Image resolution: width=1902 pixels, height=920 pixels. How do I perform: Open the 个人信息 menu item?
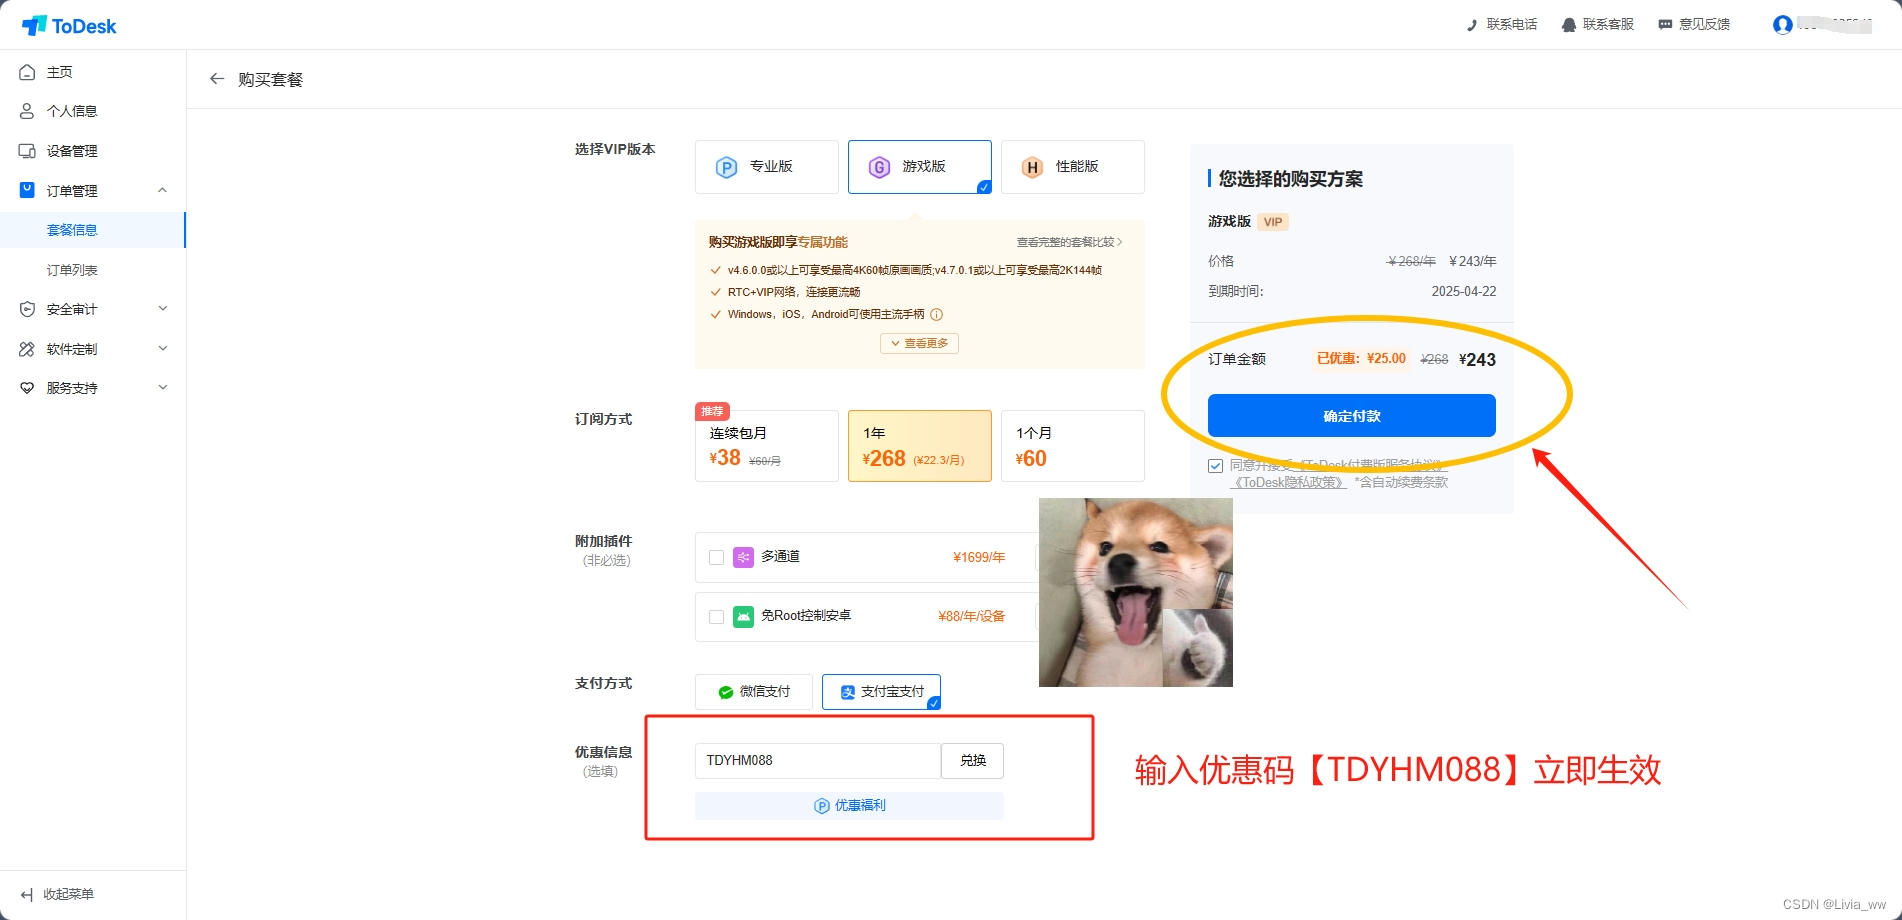93,111
